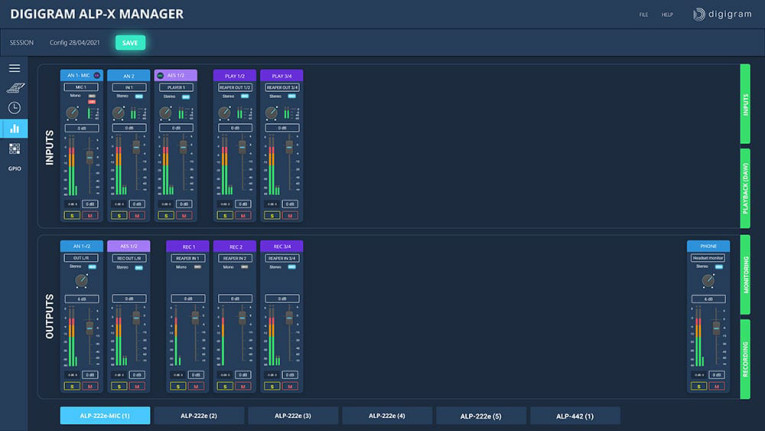
Task: Solo the AN 2 input
Action: pyautogui.click(x=119, y=215)
